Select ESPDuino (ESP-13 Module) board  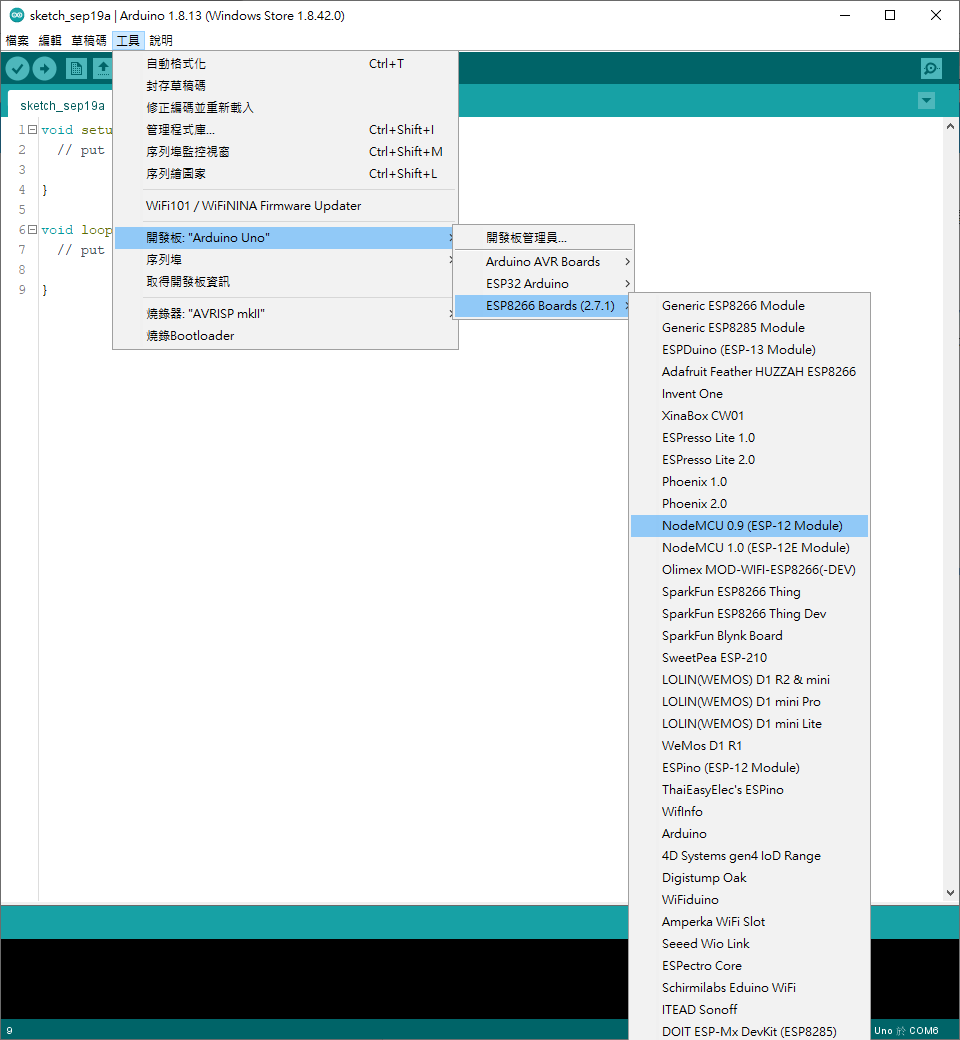749,350
